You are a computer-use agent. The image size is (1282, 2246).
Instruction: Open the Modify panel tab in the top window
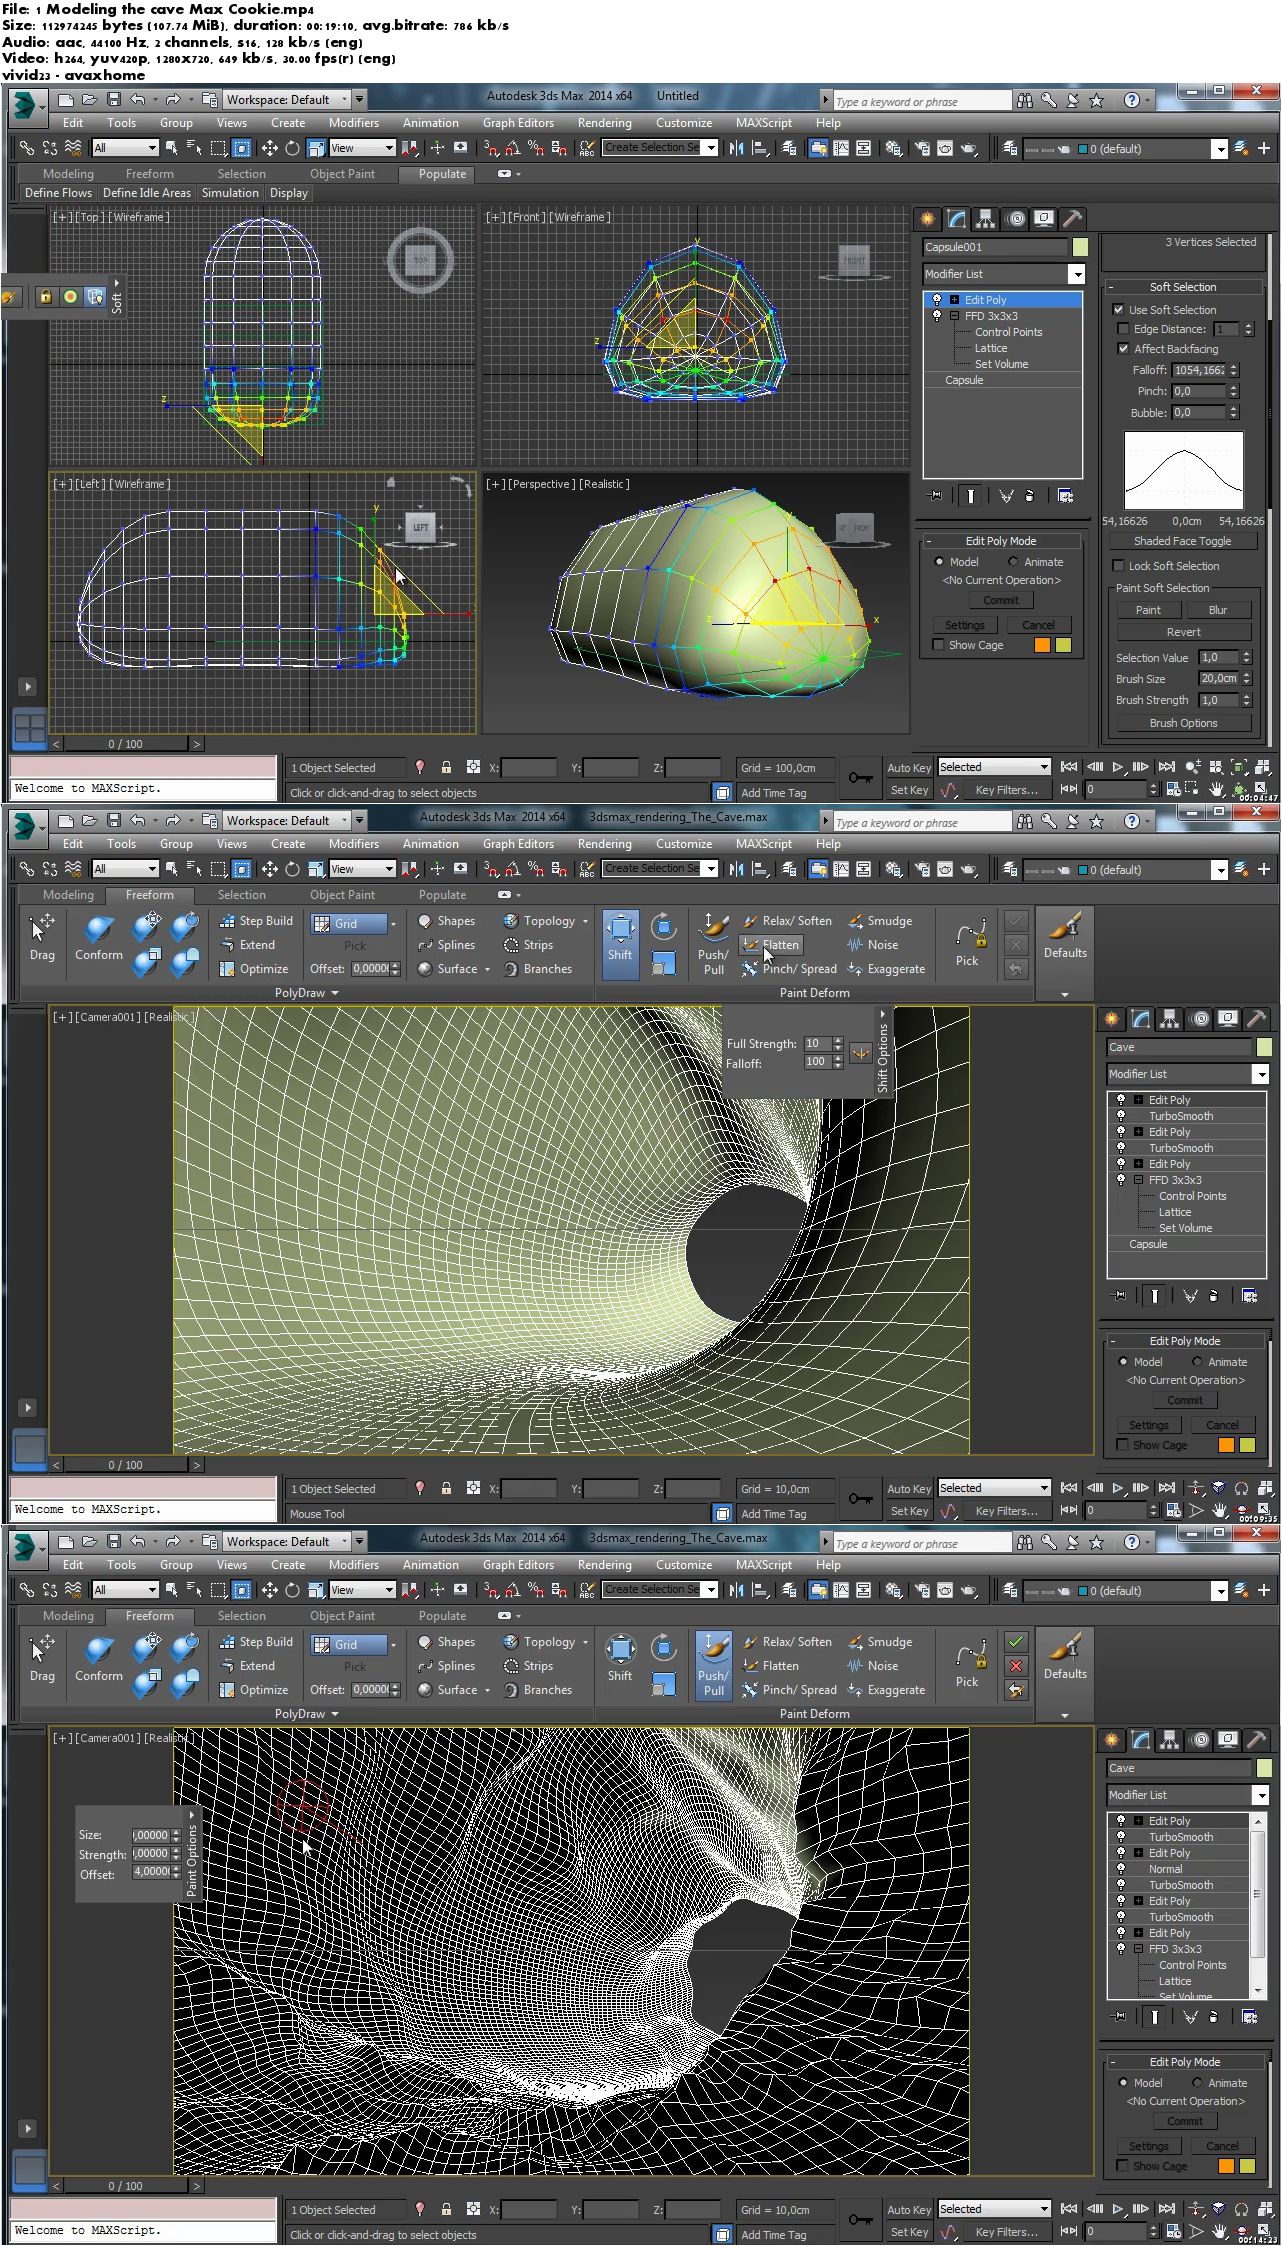(x=957, y=219)
